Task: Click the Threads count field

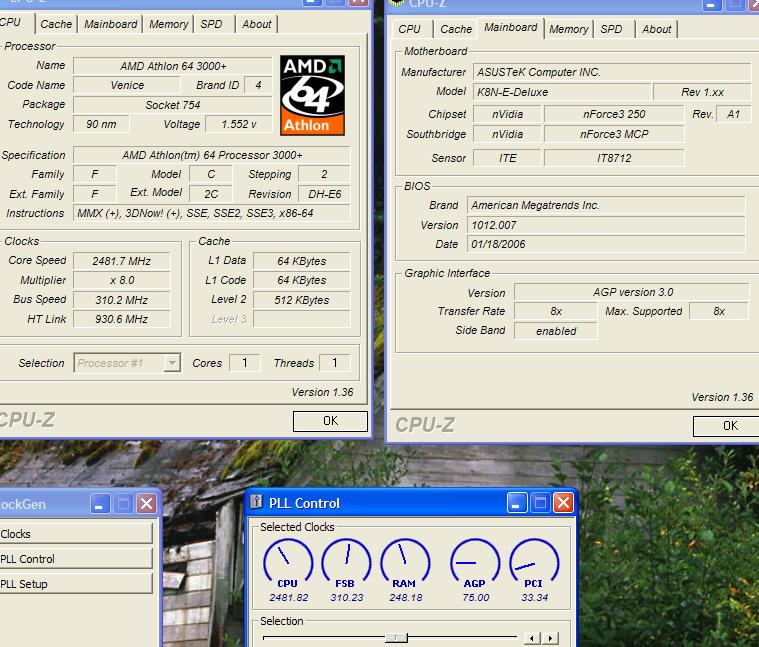Action: click(334, 362)
